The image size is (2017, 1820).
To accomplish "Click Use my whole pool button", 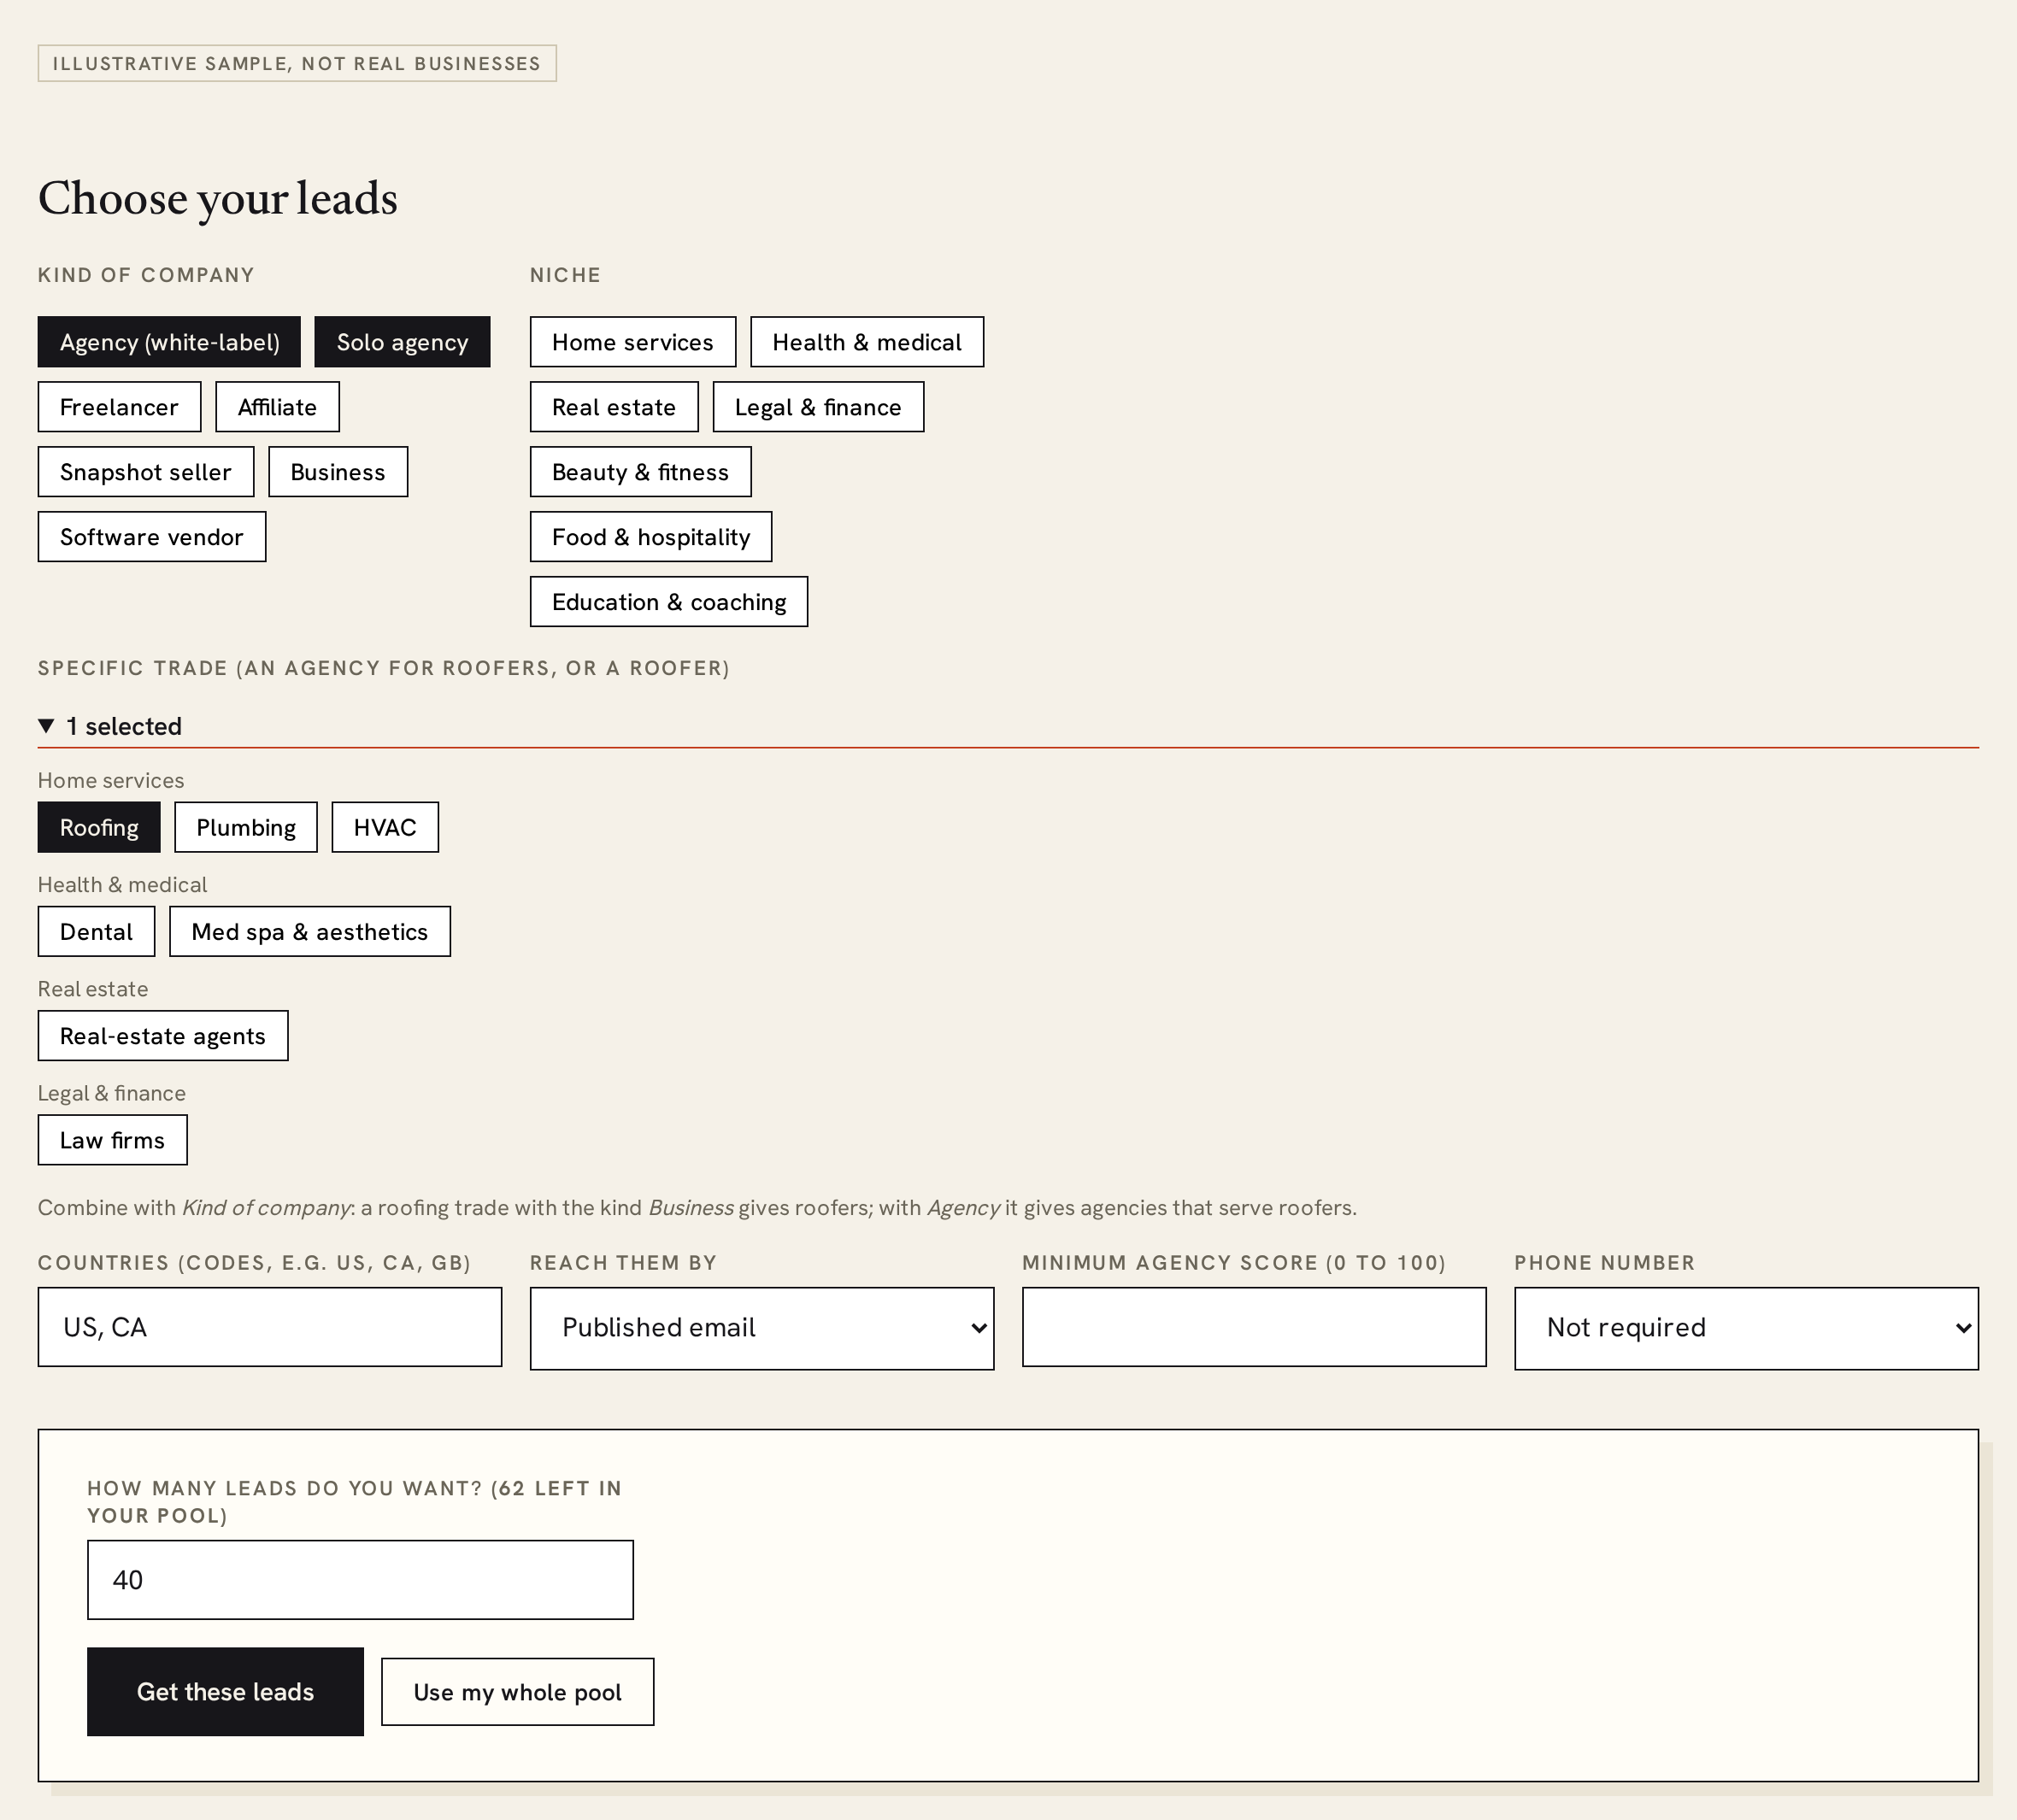I will 518,1692.
